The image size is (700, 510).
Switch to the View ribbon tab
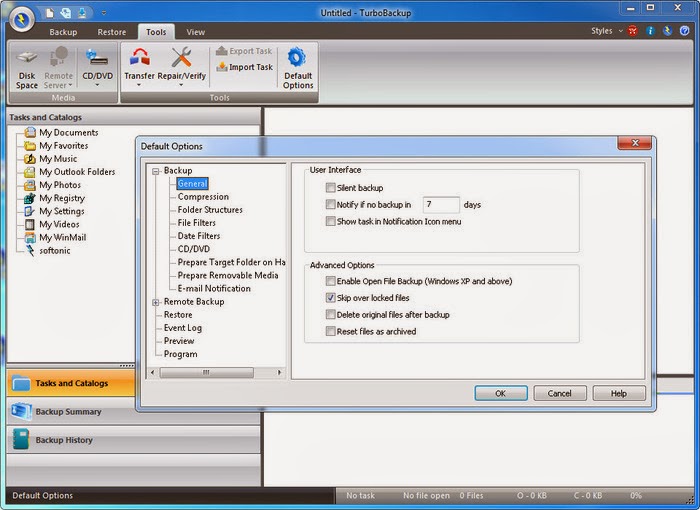pos(196,32)
